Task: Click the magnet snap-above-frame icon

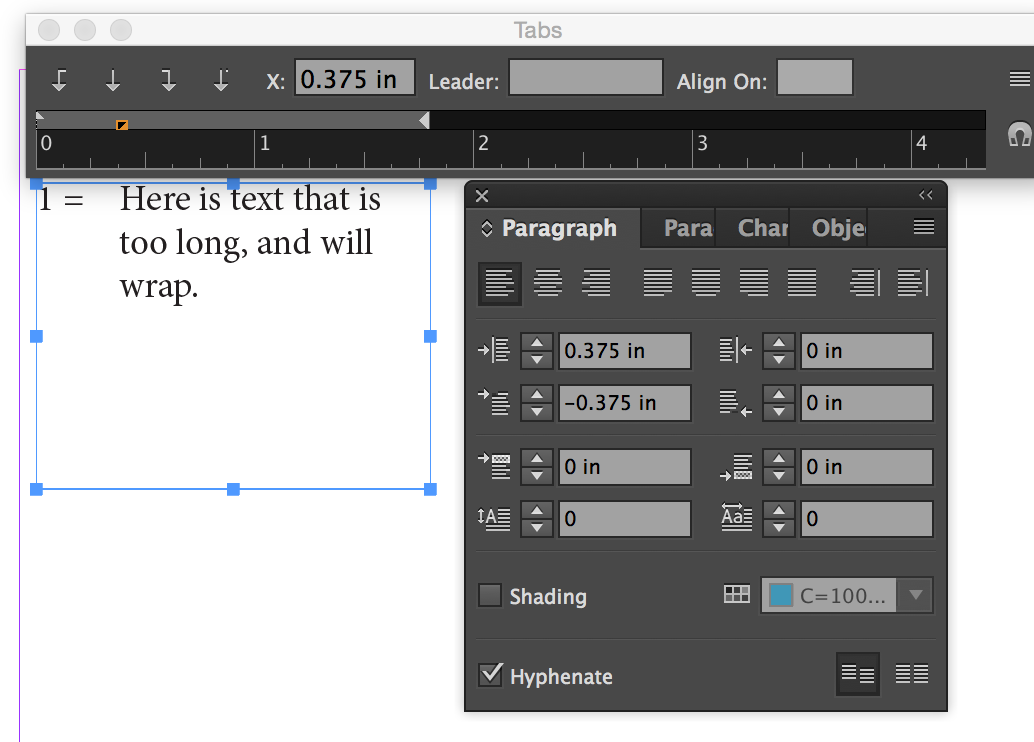Action: pyautogui.click(x=1018, y=134)
